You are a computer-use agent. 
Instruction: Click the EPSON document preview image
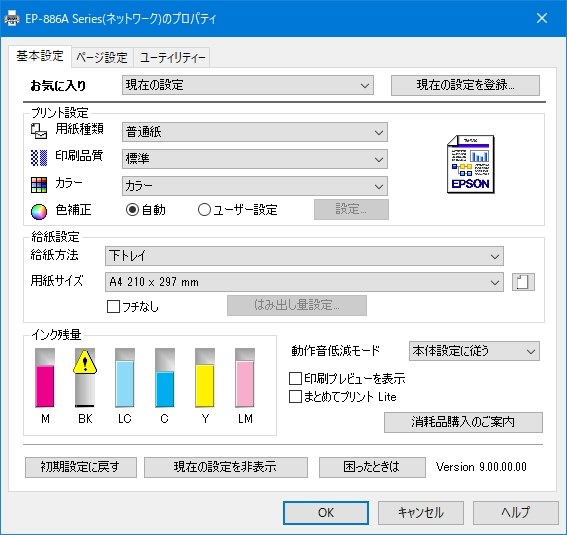[471, 164]
